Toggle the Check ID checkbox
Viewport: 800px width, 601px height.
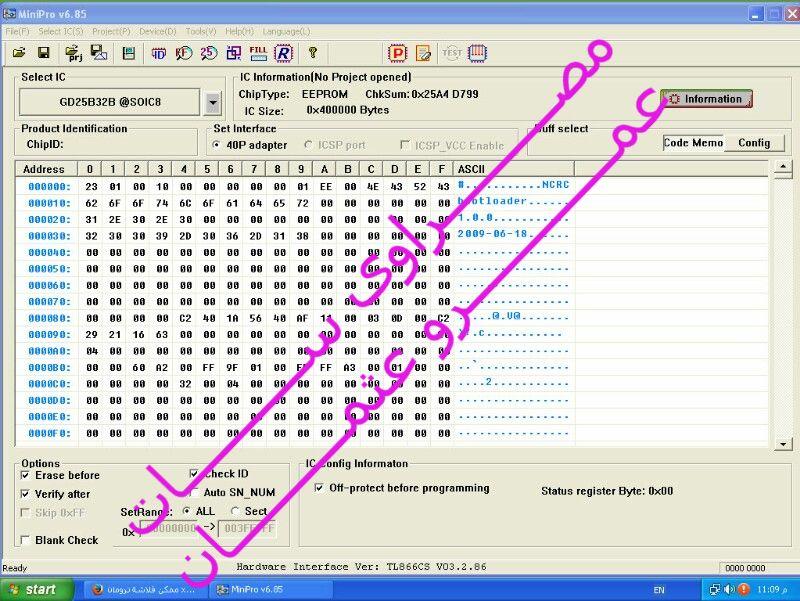tap(194, 473)
